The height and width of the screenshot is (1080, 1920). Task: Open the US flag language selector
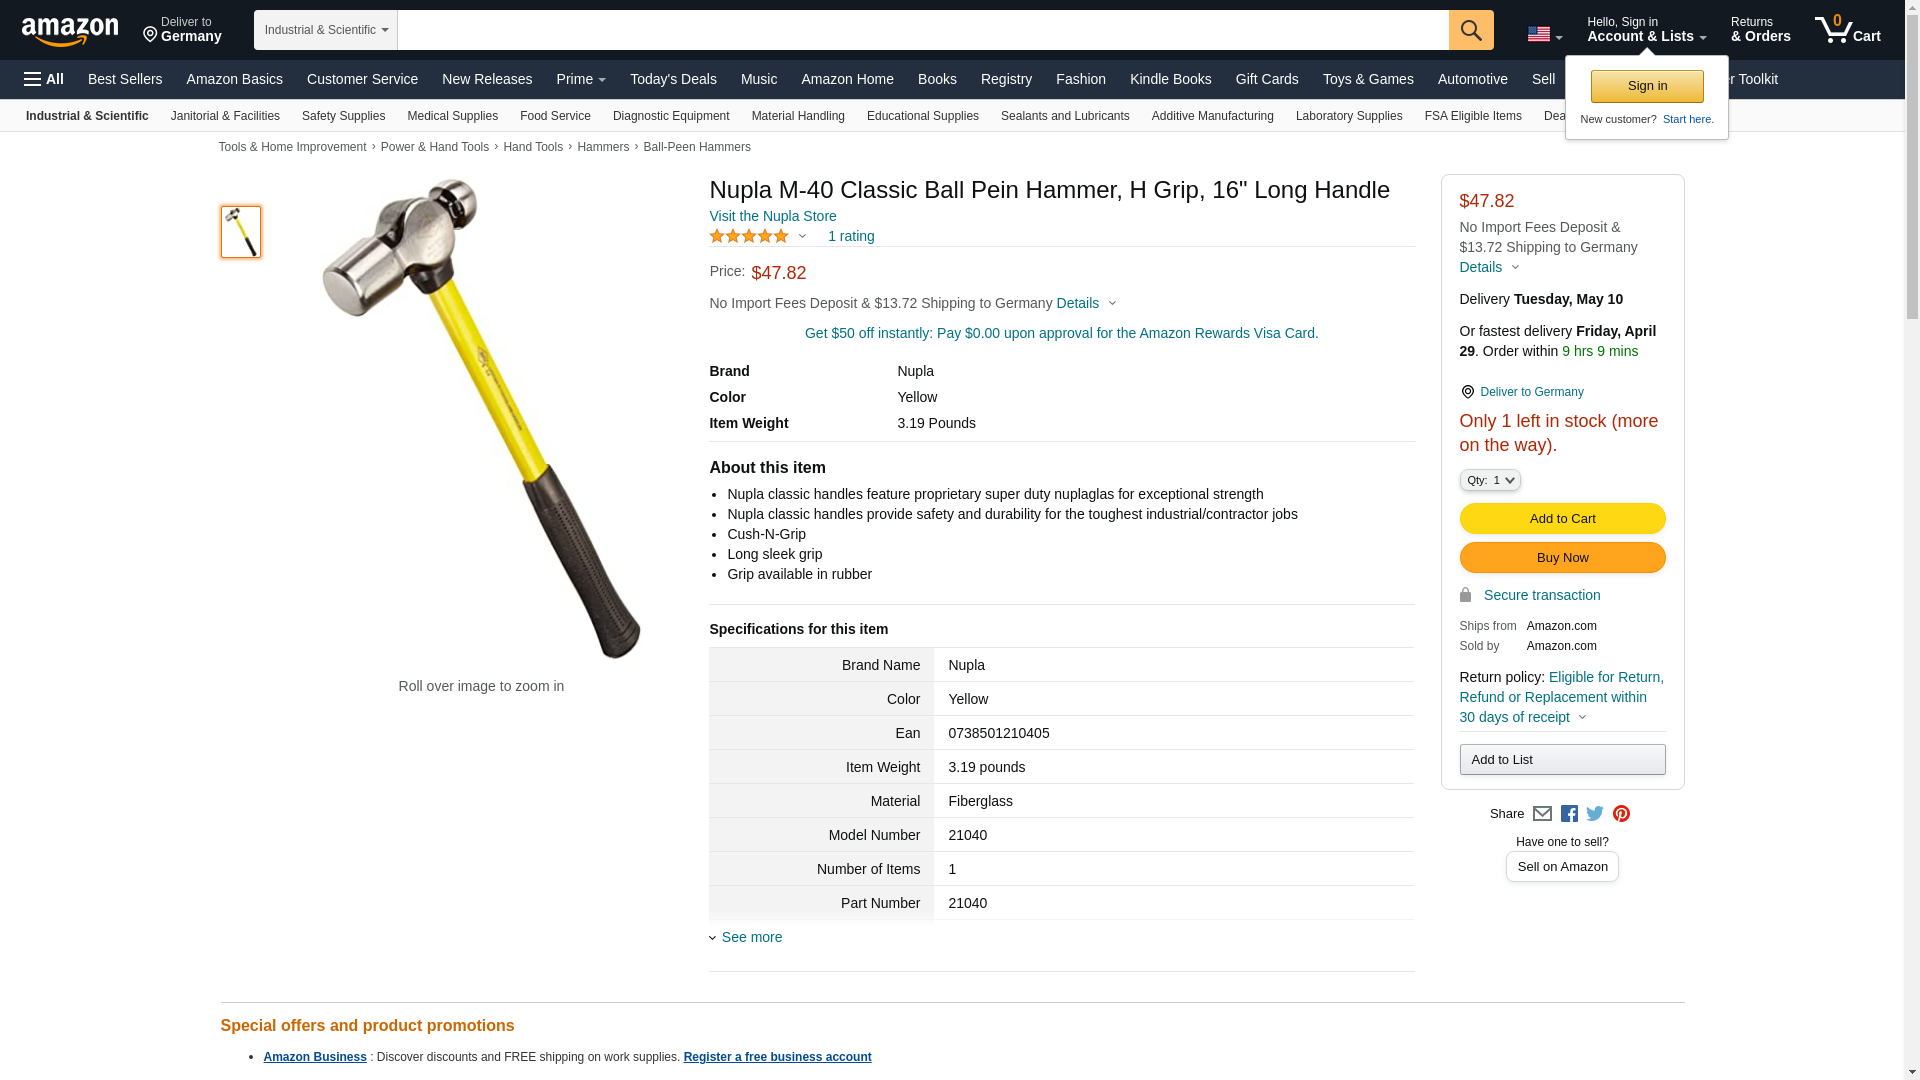point(1544,34)
